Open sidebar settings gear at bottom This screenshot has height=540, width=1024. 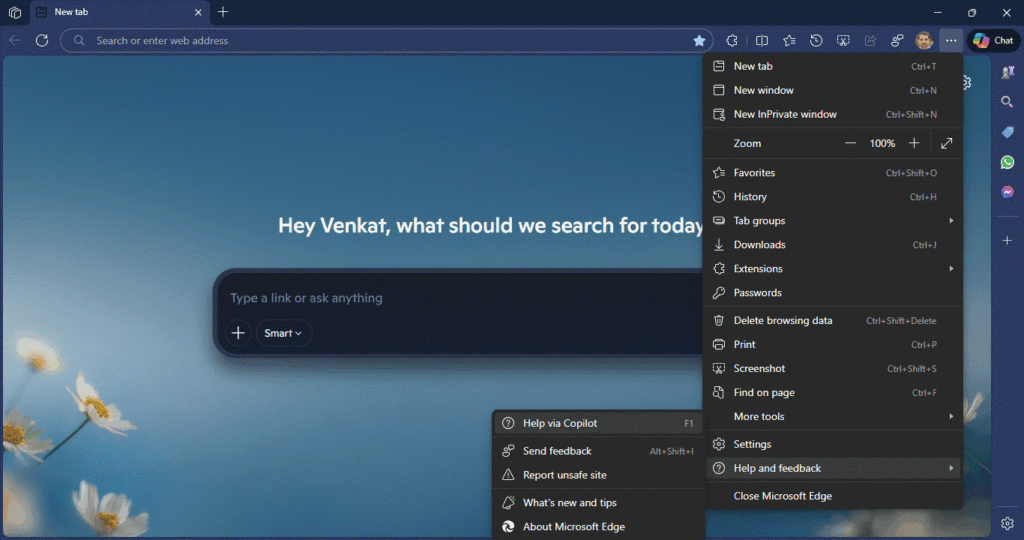coord(1007,523)
